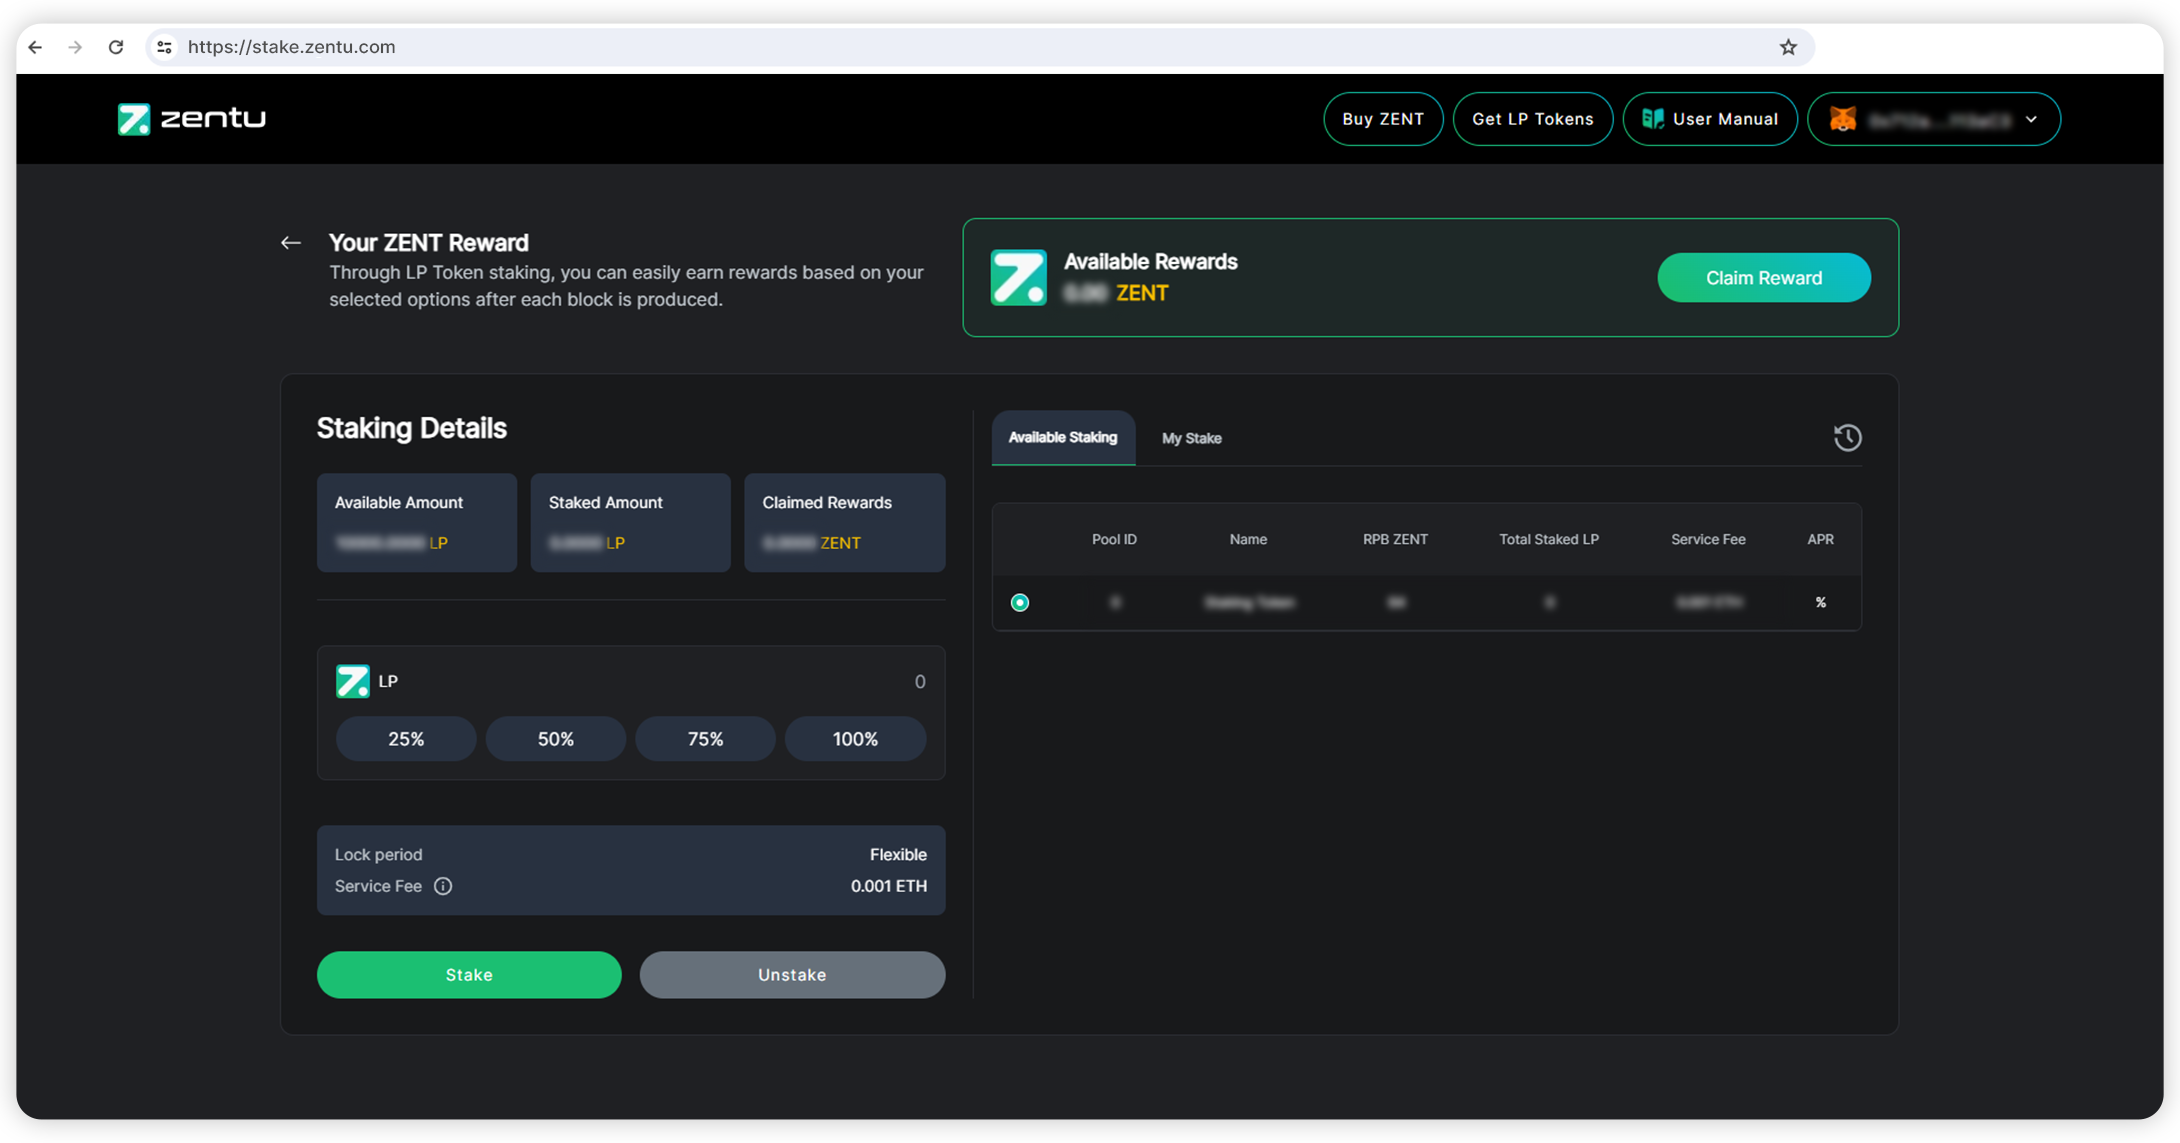
Task: Reload the page in browser
Action: click(116, 47)
